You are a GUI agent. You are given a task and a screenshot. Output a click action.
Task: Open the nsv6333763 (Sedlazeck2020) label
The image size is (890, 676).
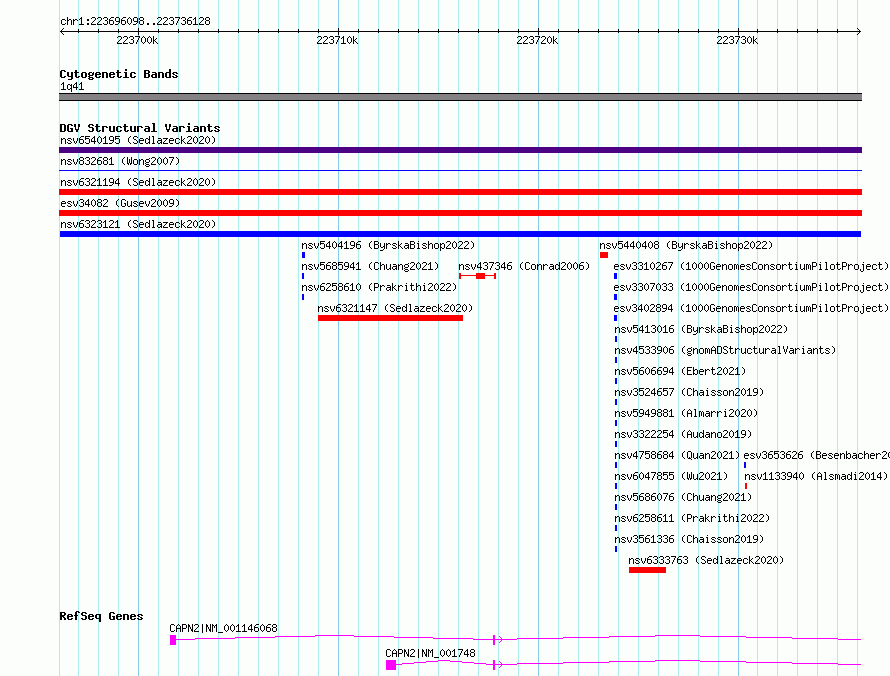coord(706,560)
